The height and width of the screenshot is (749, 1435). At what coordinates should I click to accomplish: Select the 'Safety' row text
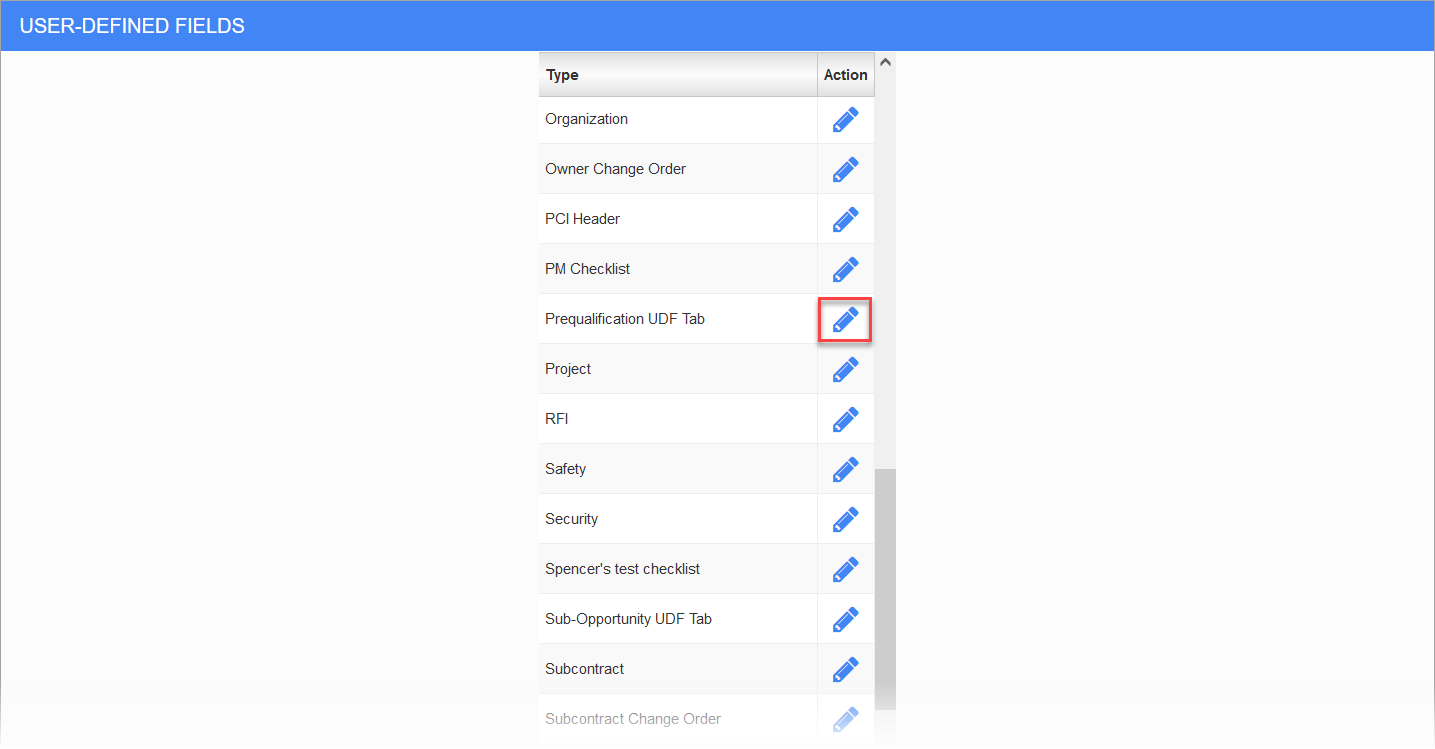pyautogui.click(x=565, y=469)
